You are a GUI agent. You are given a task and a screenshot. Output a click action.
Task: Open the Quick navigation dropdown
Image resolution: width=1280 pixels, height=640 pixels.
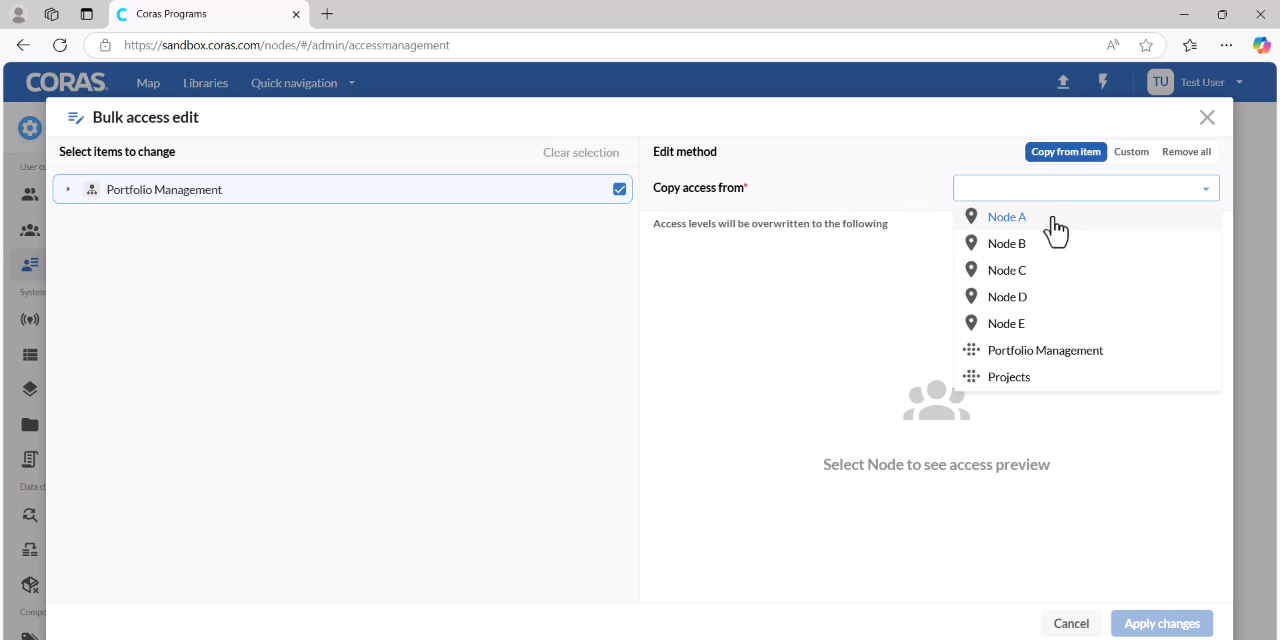click(x=303, y=83)
